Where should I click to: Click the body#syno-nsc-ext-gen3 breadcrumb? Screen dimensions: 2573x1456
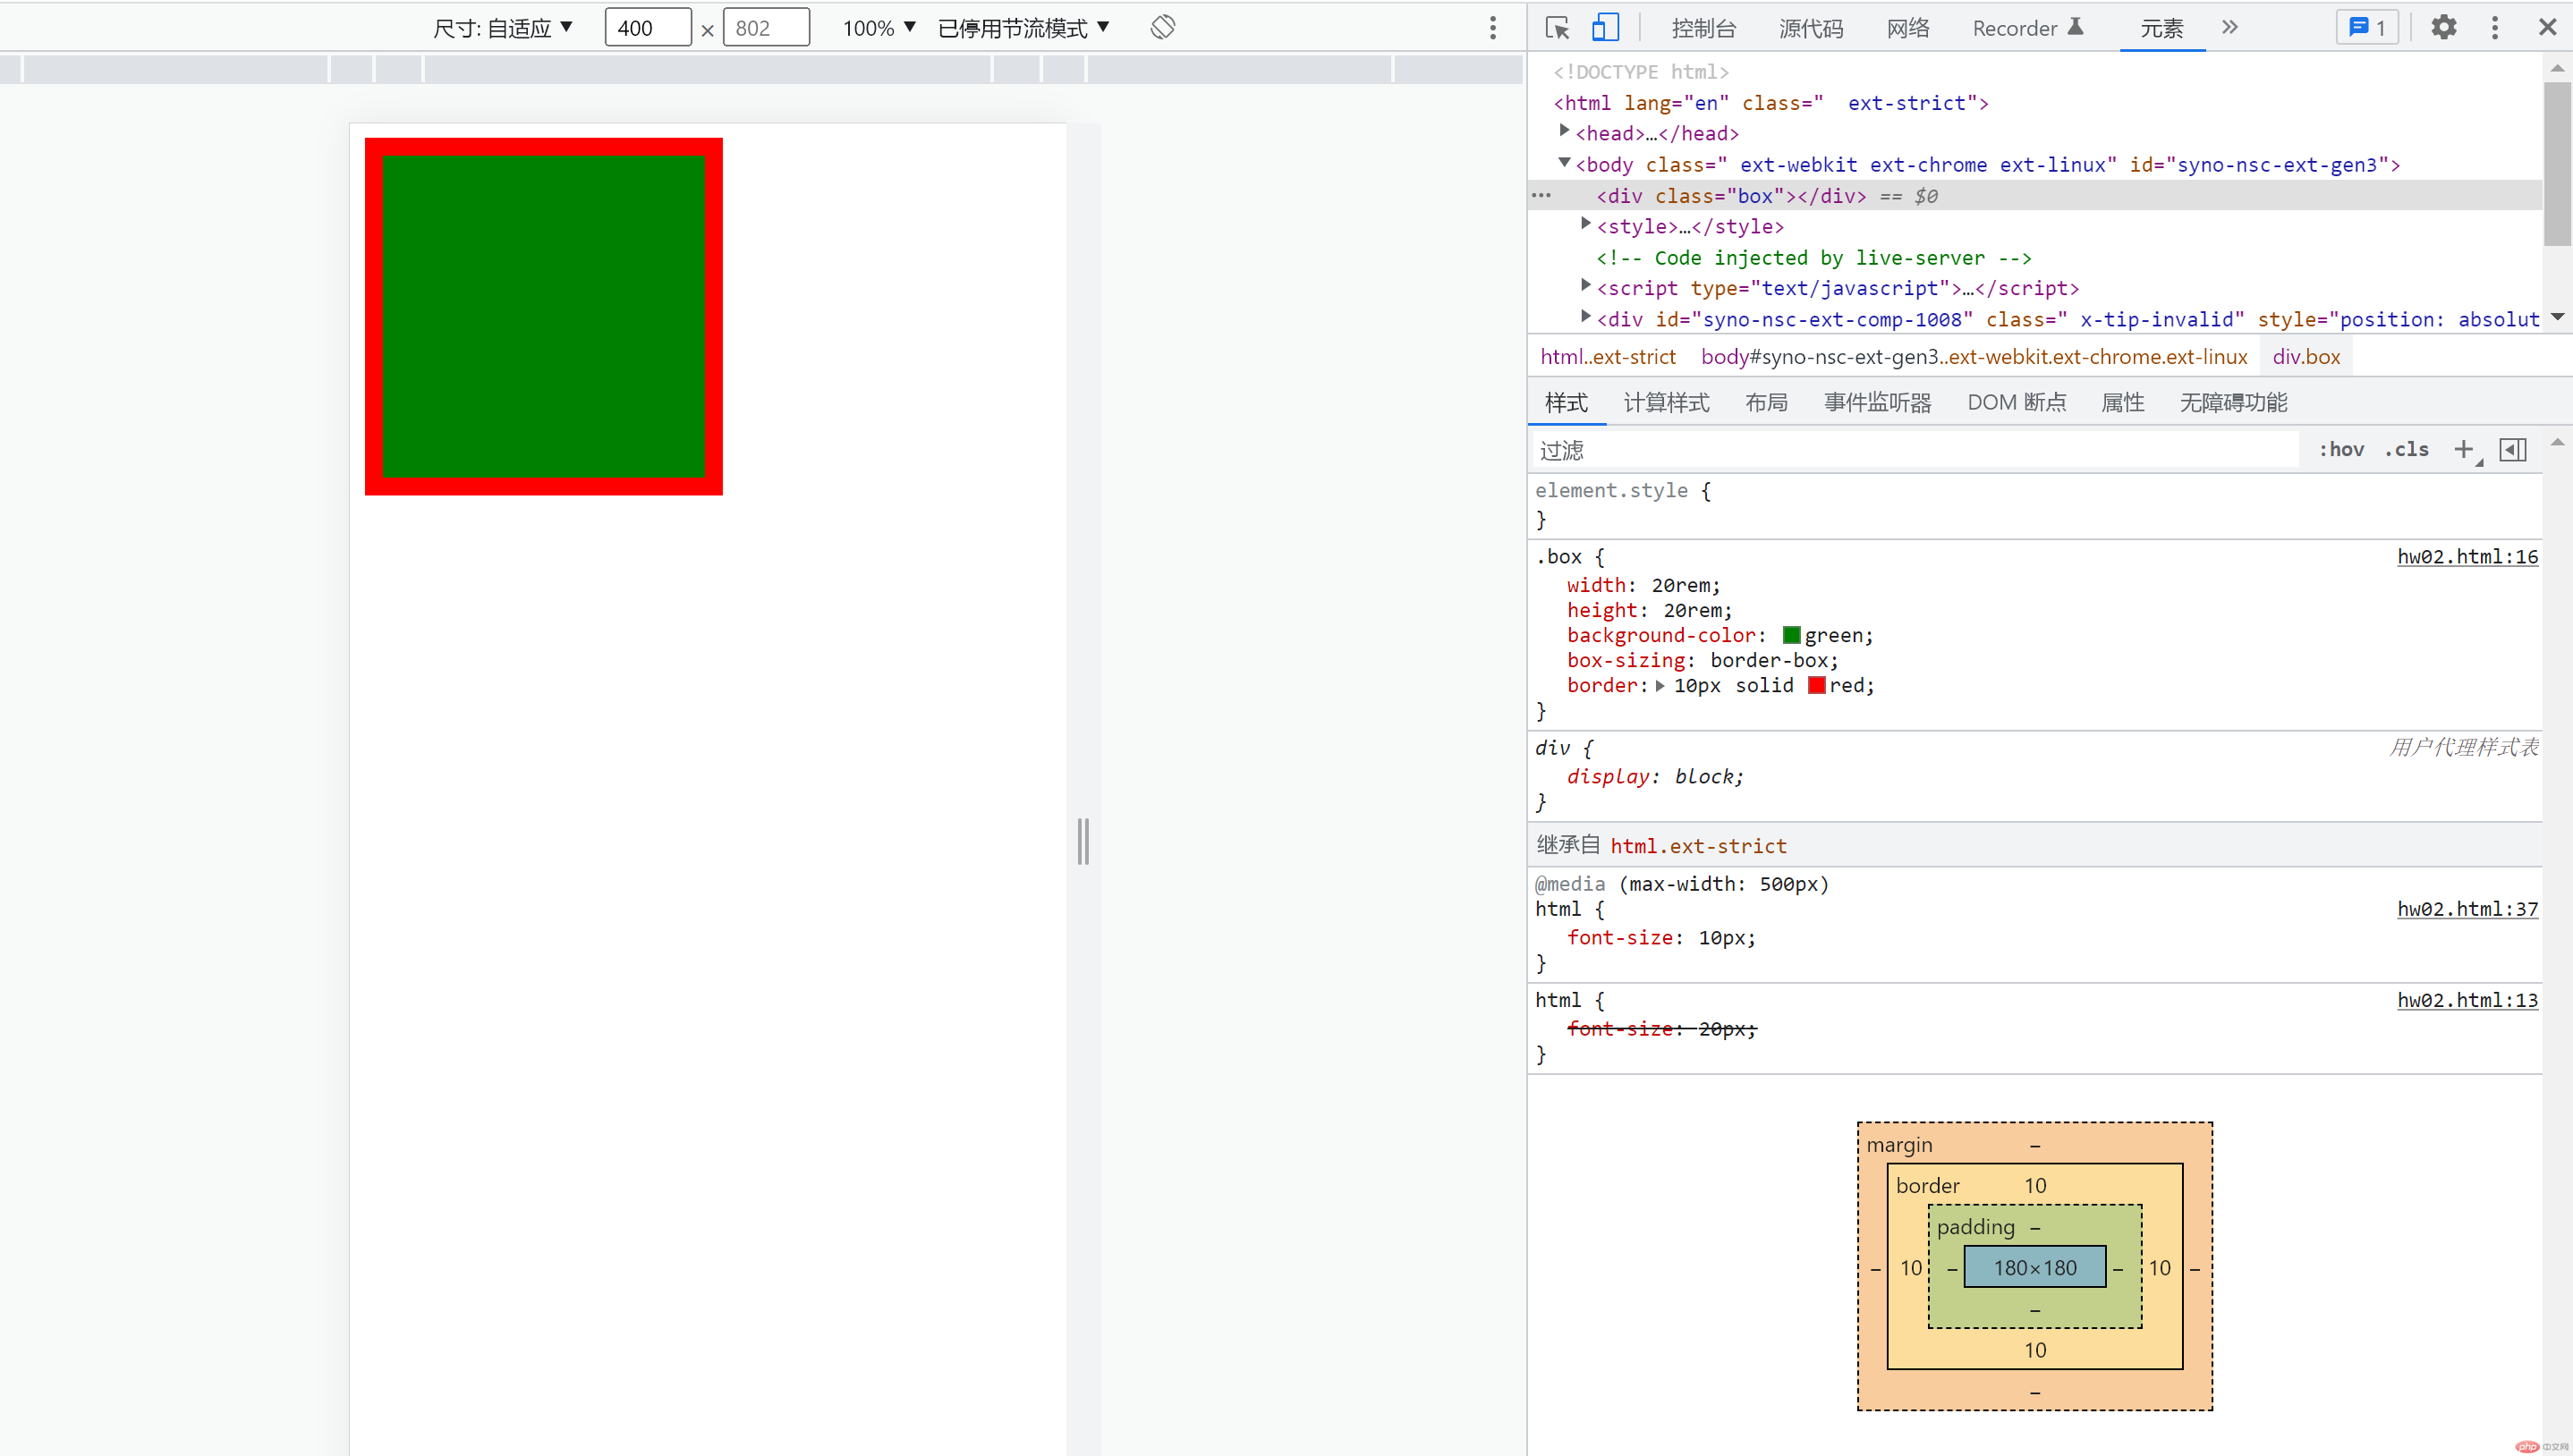[x=1974, y=357]
